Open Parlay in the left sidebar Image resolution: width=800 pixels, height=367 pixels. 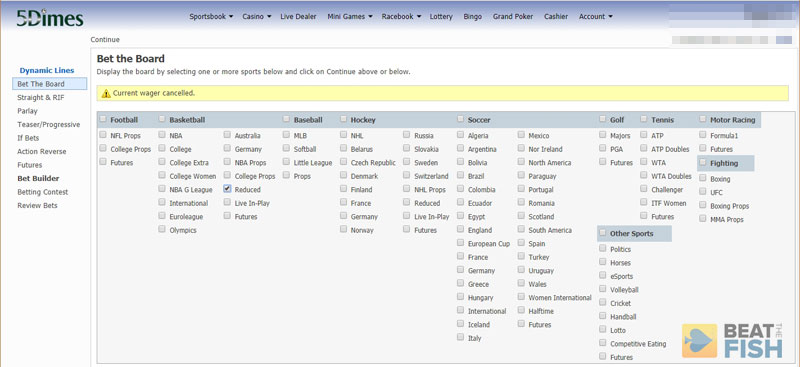[x=28, y=111]
